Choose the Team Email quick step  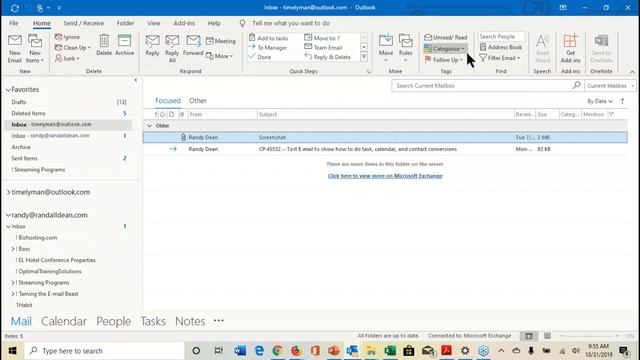pyautogui.click(x=323, y=48)
